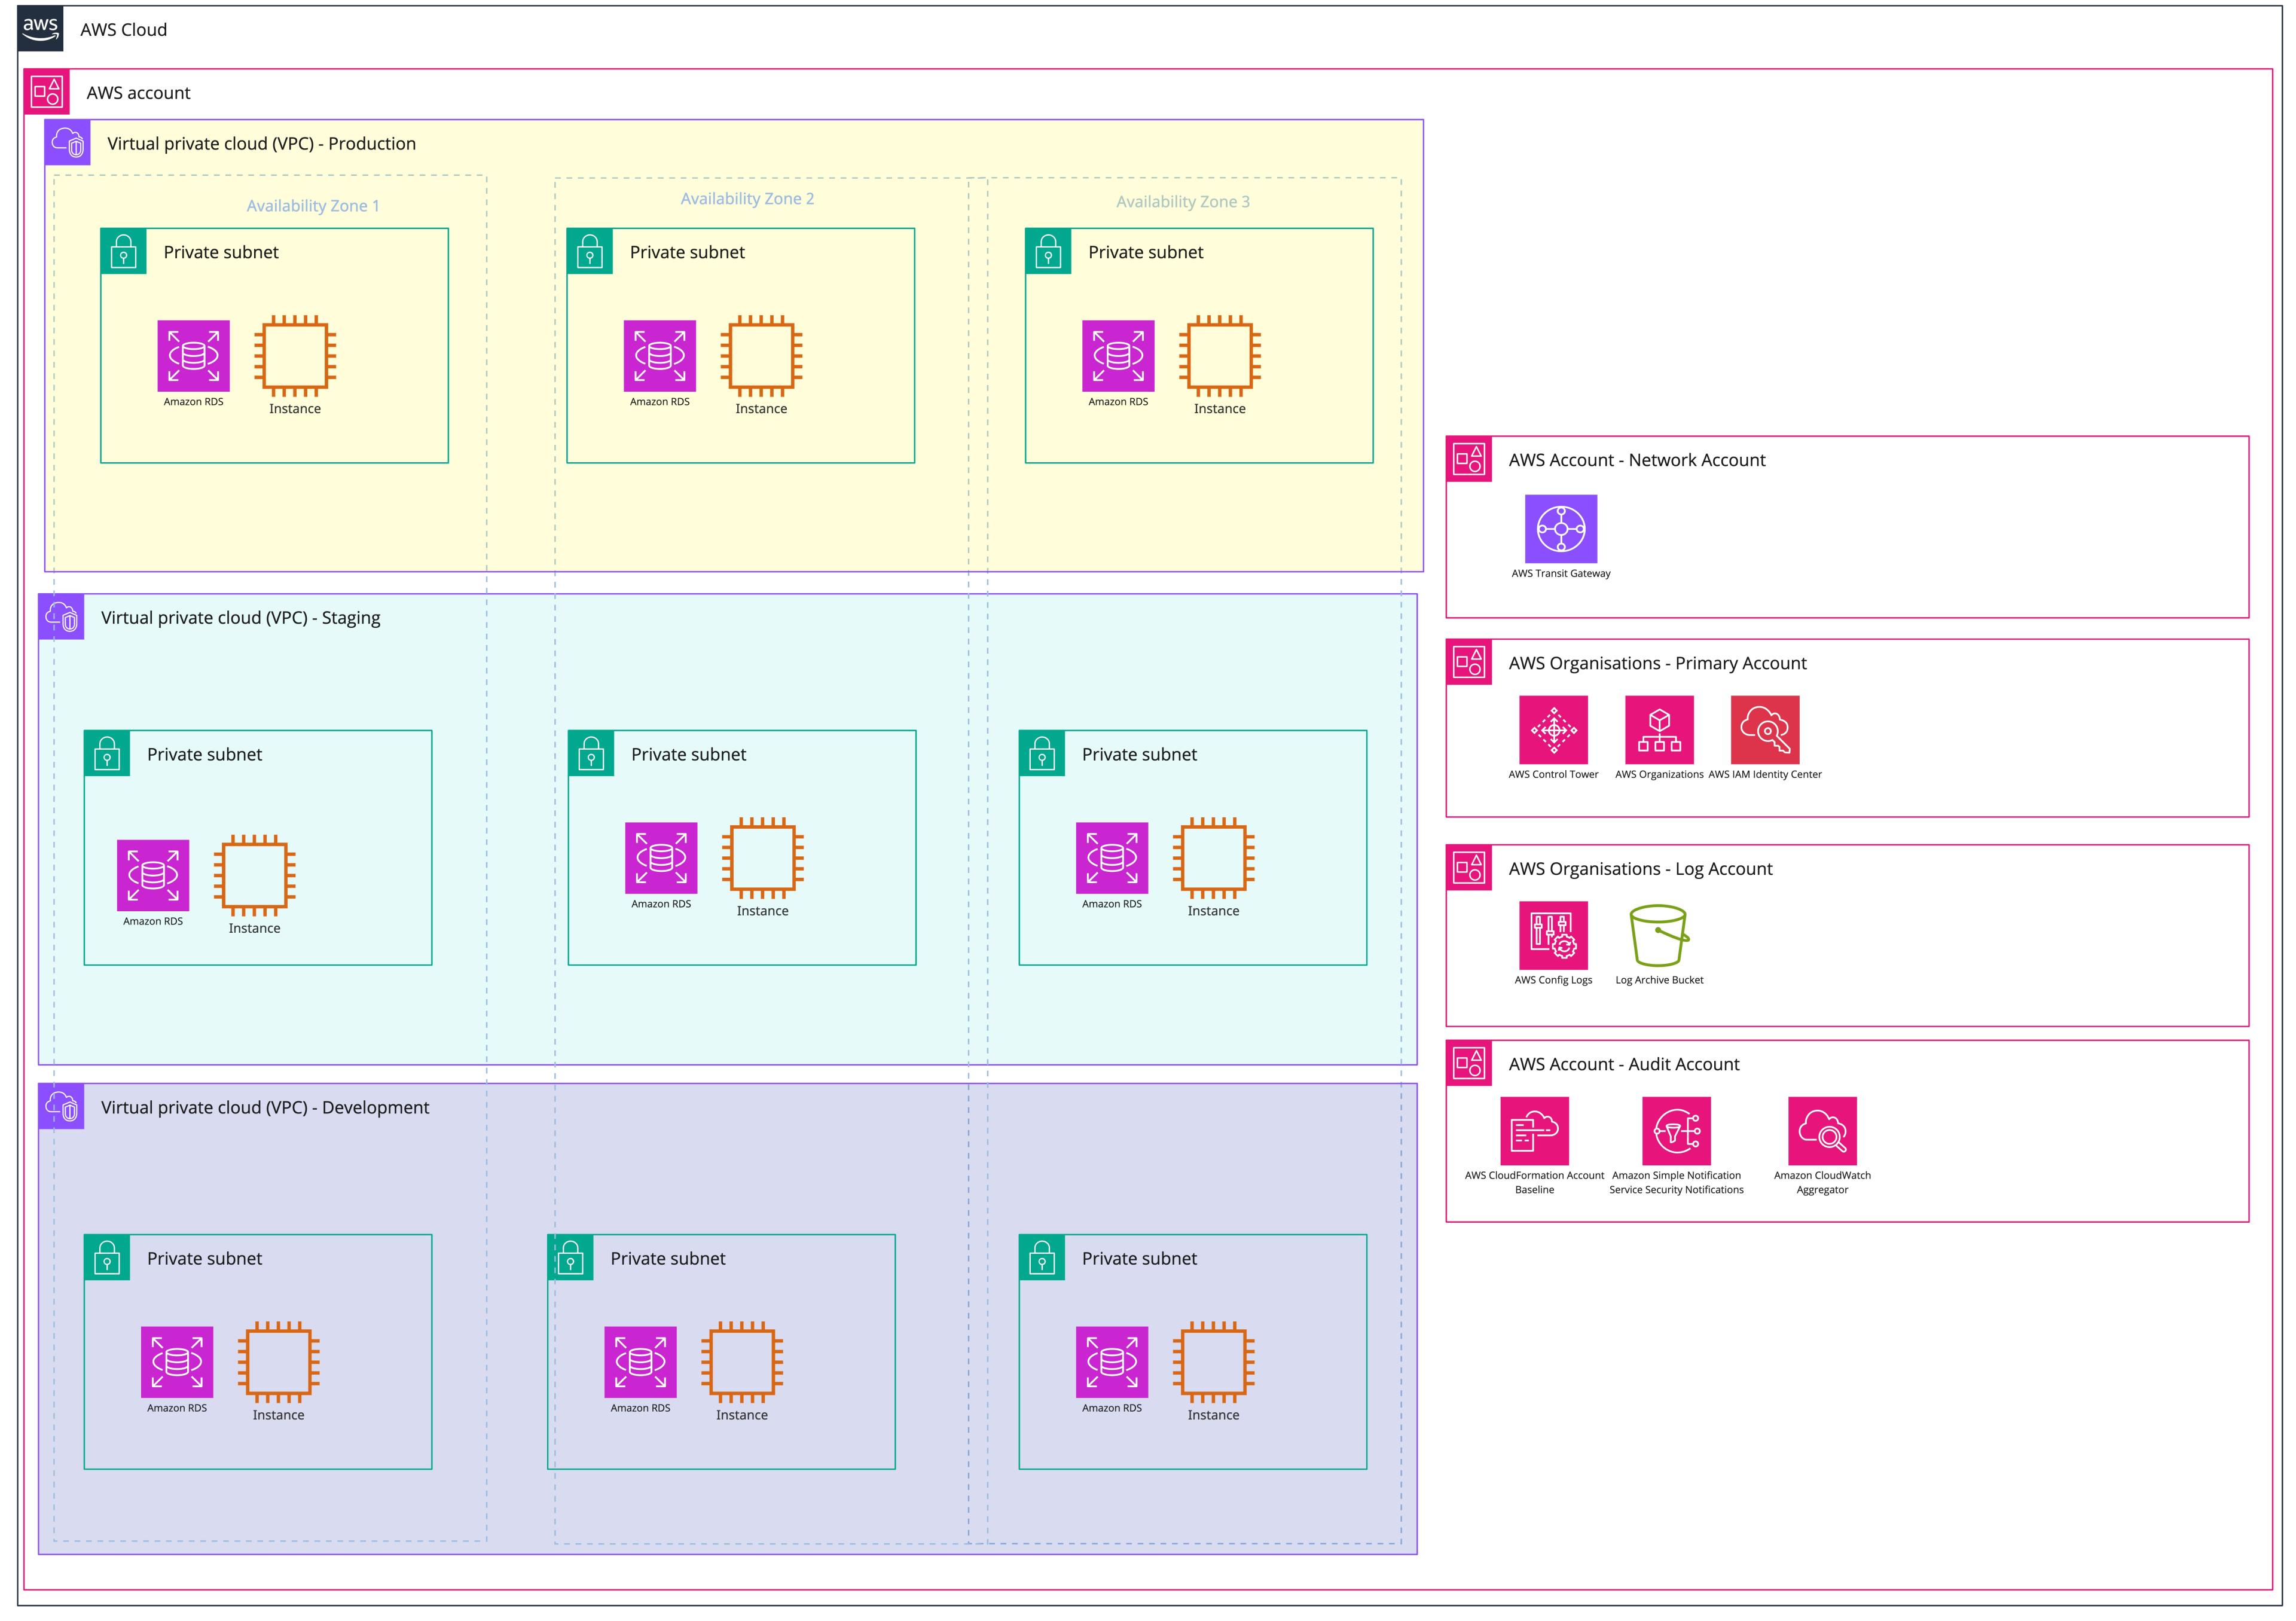Select AWS Transit Gateway icon
Screen dimensions: 2296x1621
1561,529
